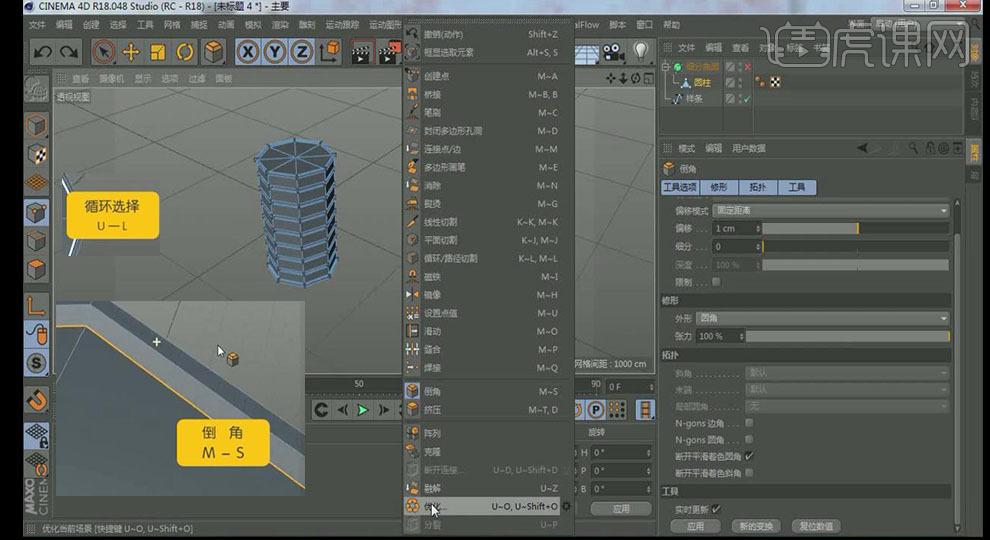
Task: Choose 倒角 (M~S) bevel menu entry
Action: coord(488,391)
